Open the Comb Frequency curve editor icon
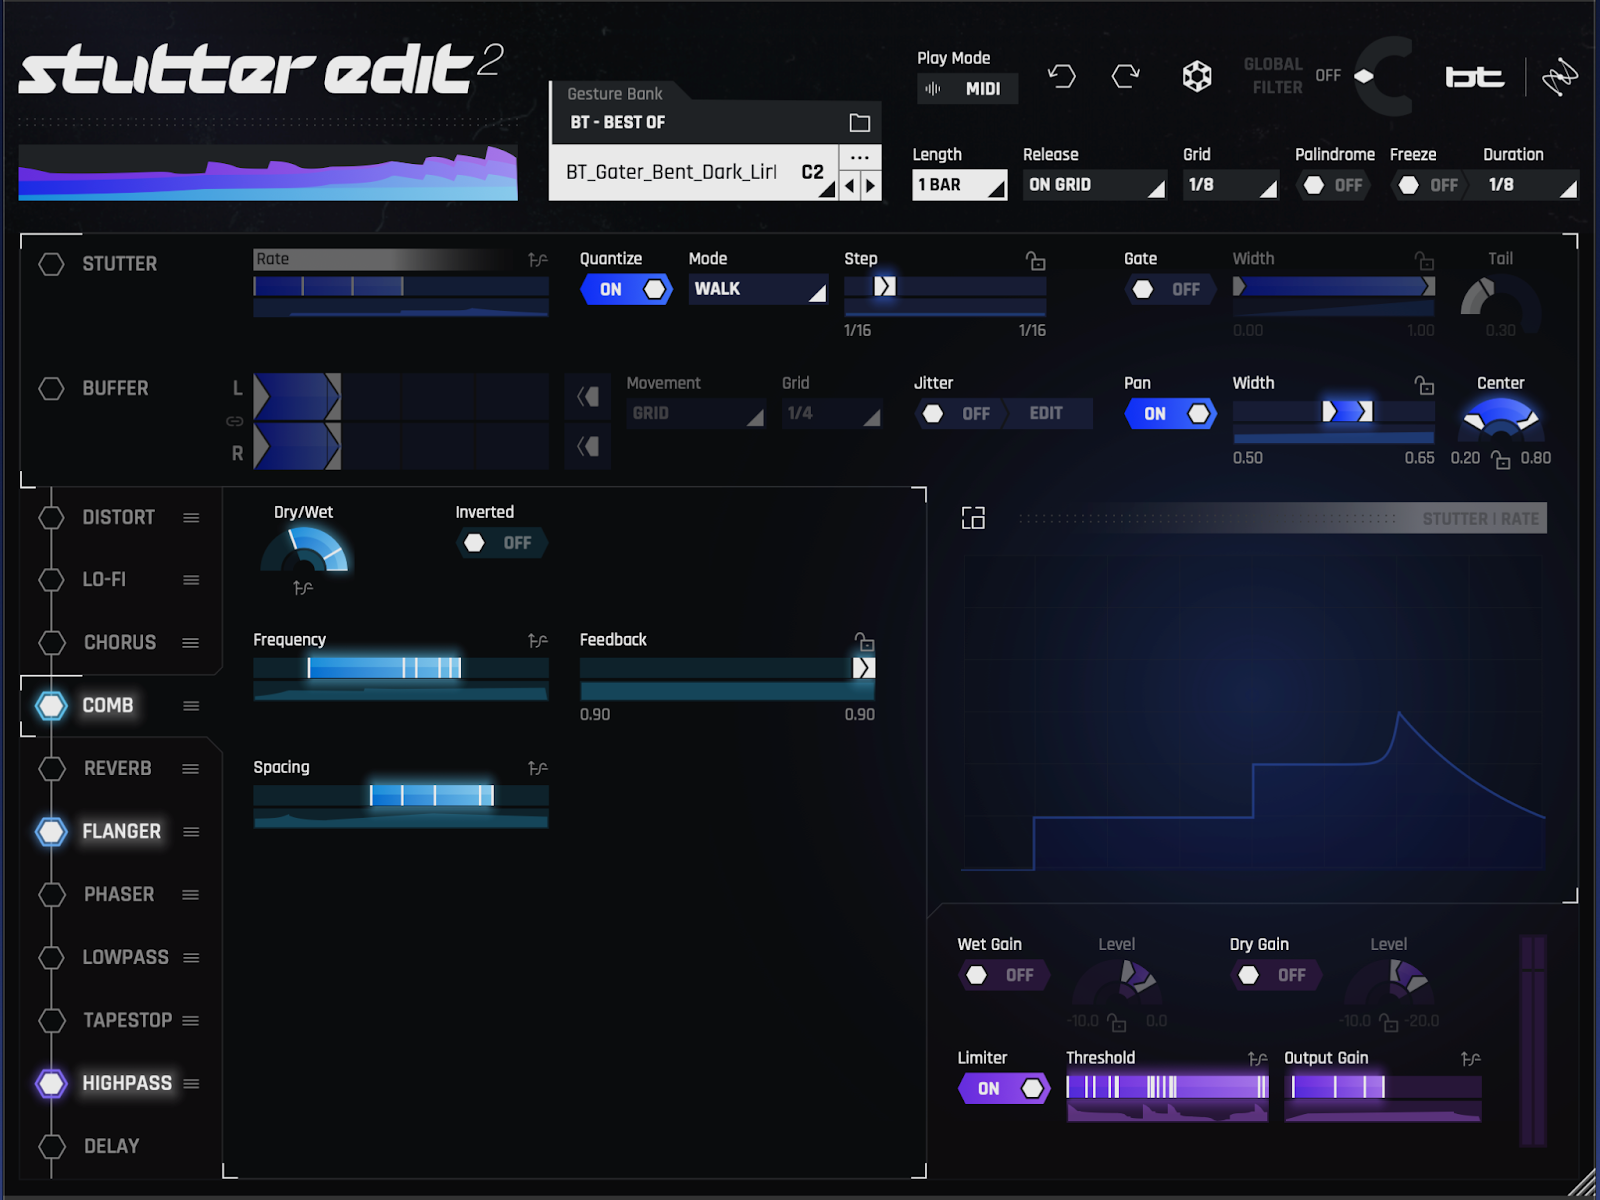This screenshot has height=1200, width=1600. [538, 641]
